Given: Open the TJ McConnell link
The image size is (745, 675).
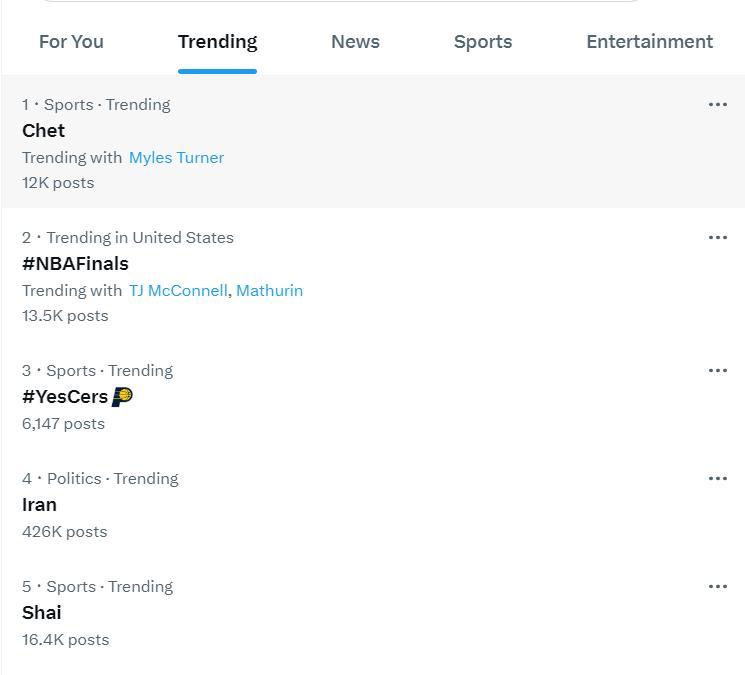Looking at the screenshot, I should click(178, 291).
